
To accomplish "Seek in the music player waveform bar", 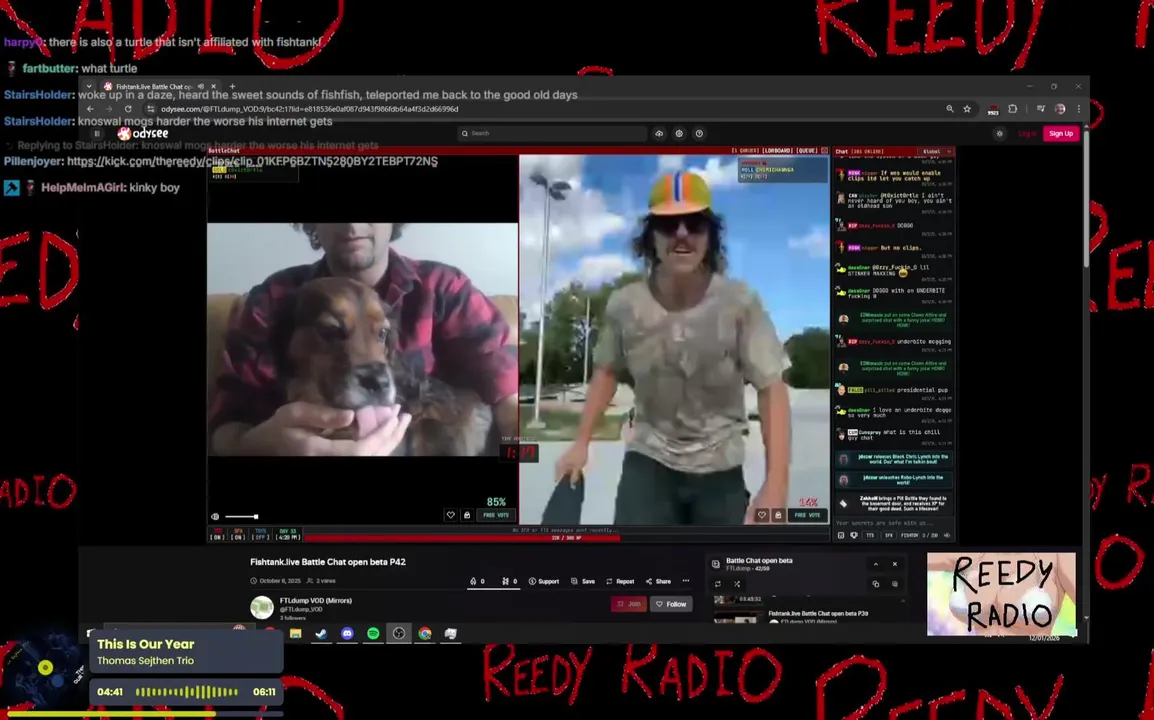I will [187, 692].
